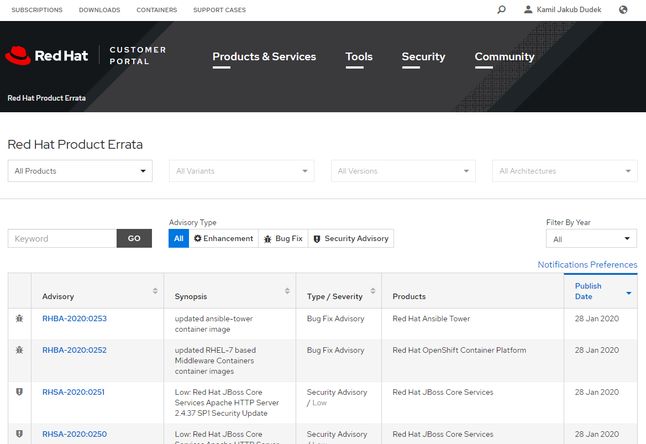The width and height of the screenshot is (646, 444).
Task: Open the All Versions dropdown
Action: tap(403, 171)
